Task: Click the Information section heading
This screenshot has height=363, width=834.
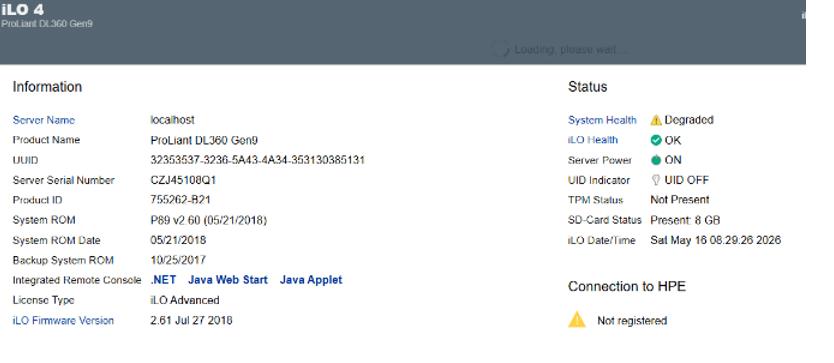Action: pos(47,87)
